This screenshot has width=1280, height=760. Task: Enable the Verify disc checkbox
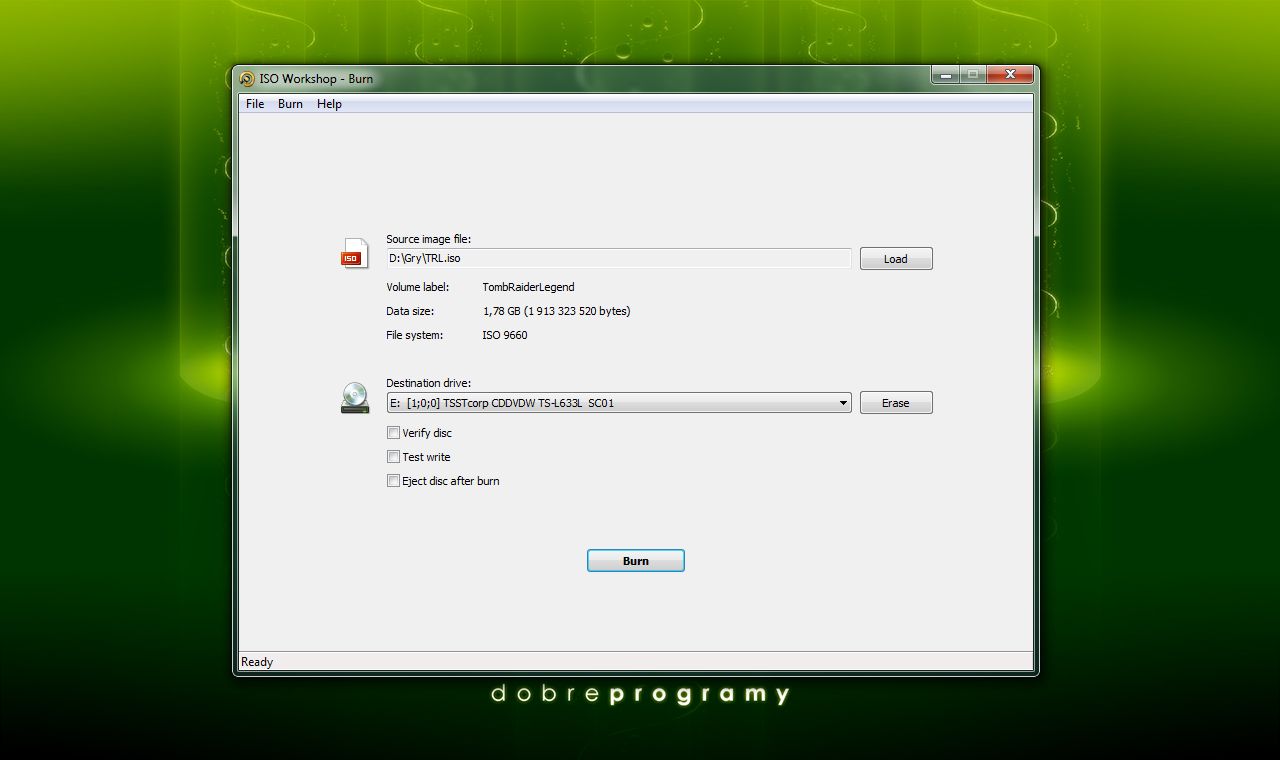[x=393, y=433]
